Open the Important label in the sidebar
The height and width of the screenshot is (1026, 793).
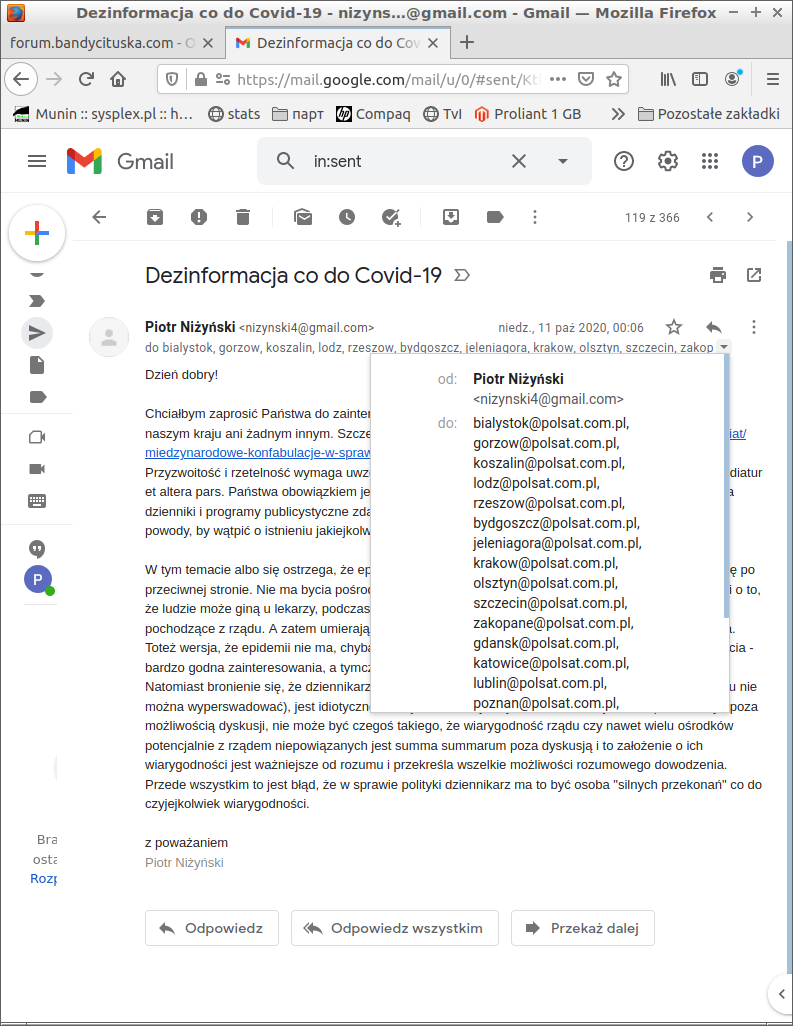click(37, 301)
